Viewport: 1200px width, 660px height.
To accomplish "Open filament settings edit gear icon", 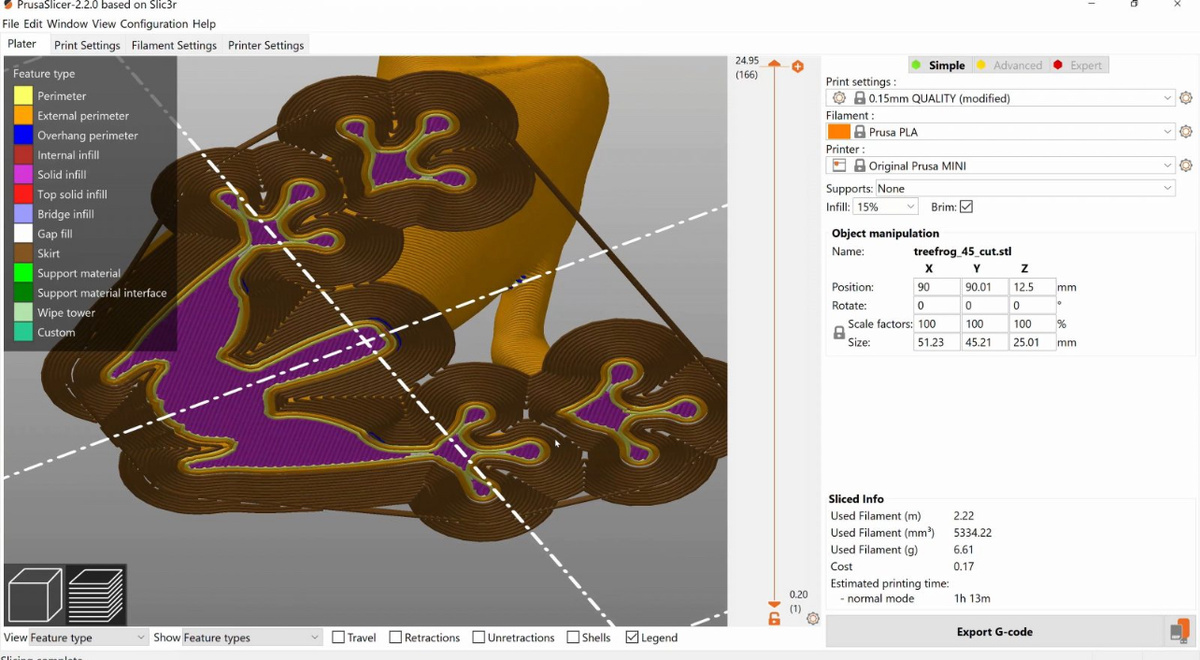I will 1186,132.
